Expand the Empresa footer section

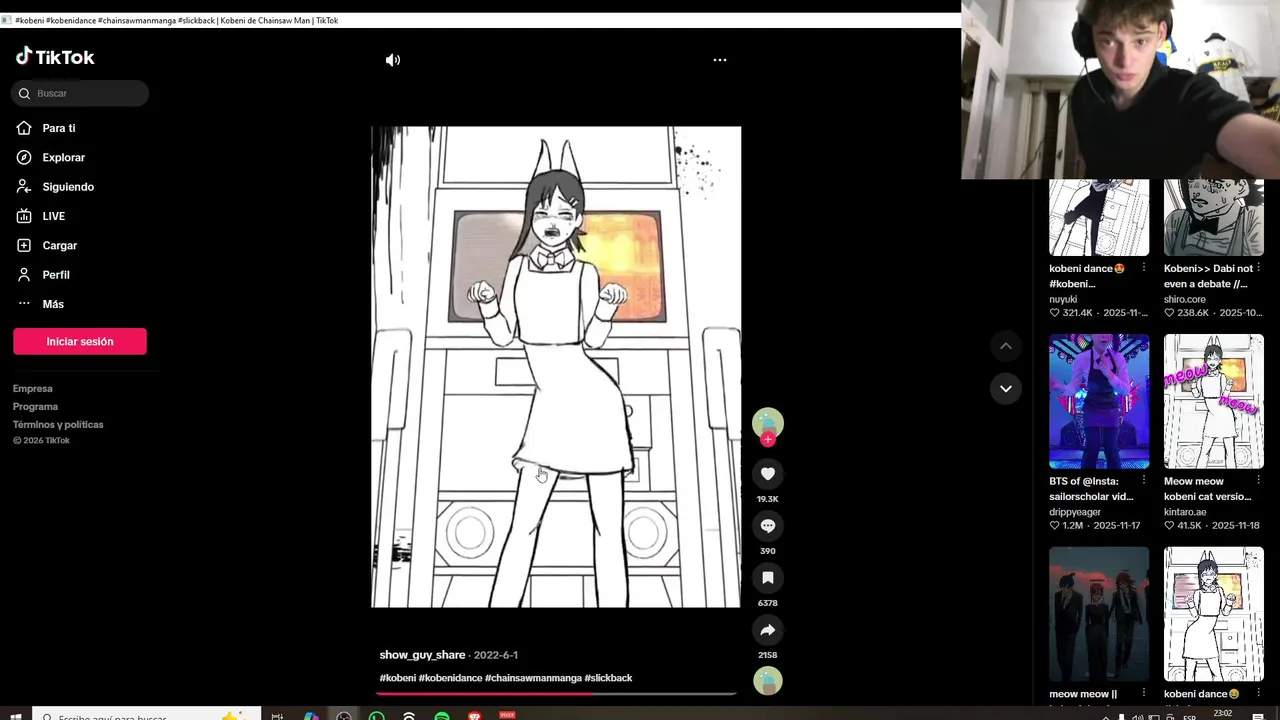click(x=33, y=389)
